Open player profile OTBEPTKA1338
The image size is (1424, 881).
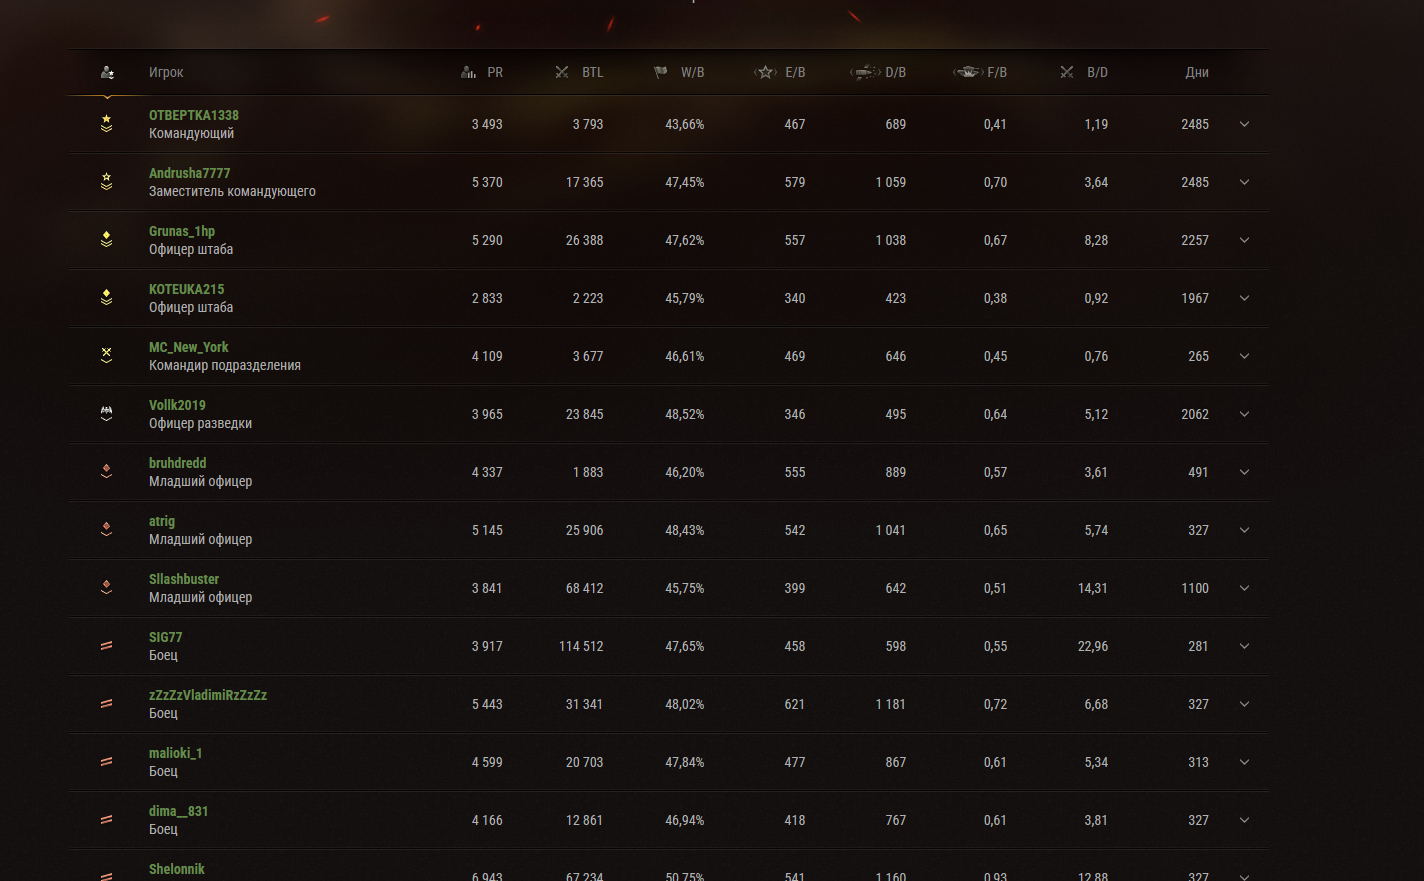[194, 115]
